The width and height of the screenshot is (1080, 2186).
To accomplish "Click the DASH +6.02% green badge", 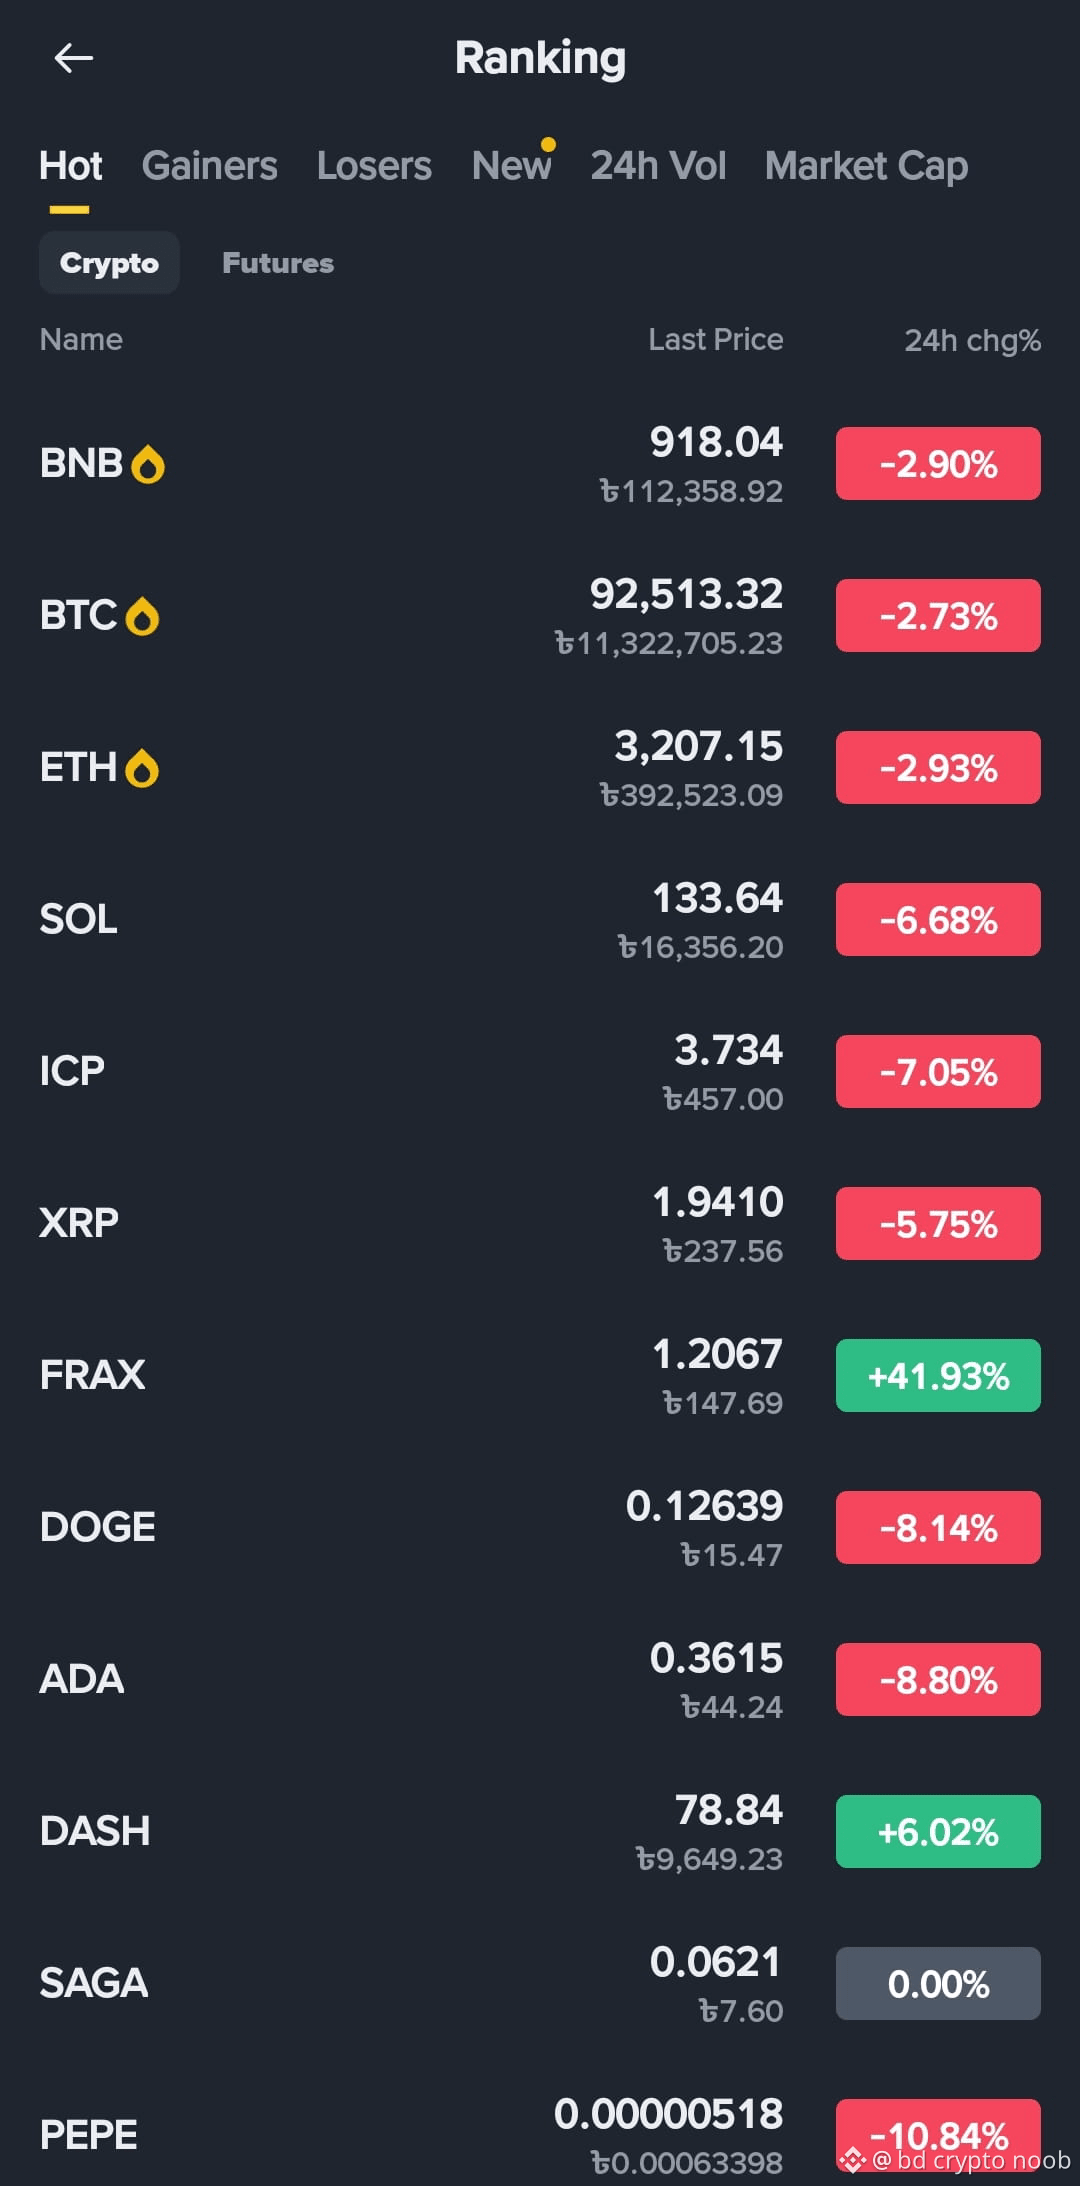I will click(x=938, y=1832).
